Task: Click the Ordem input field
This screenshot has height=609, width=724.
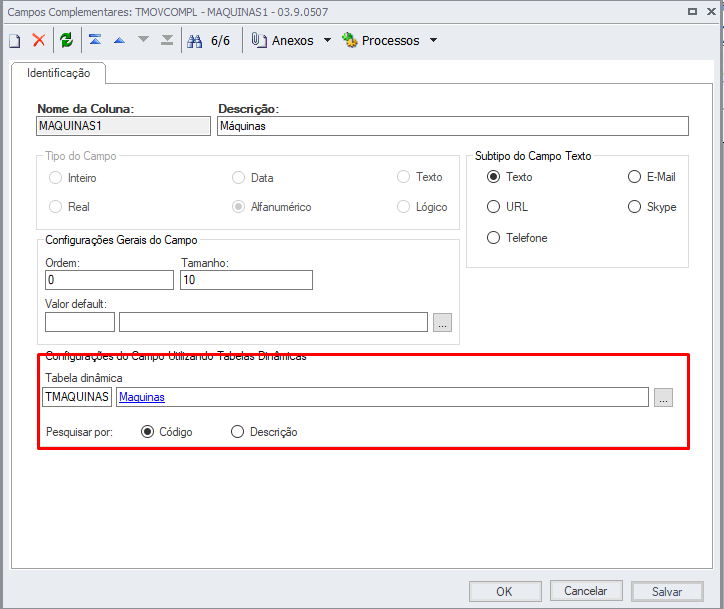Action: coord(109,280)
